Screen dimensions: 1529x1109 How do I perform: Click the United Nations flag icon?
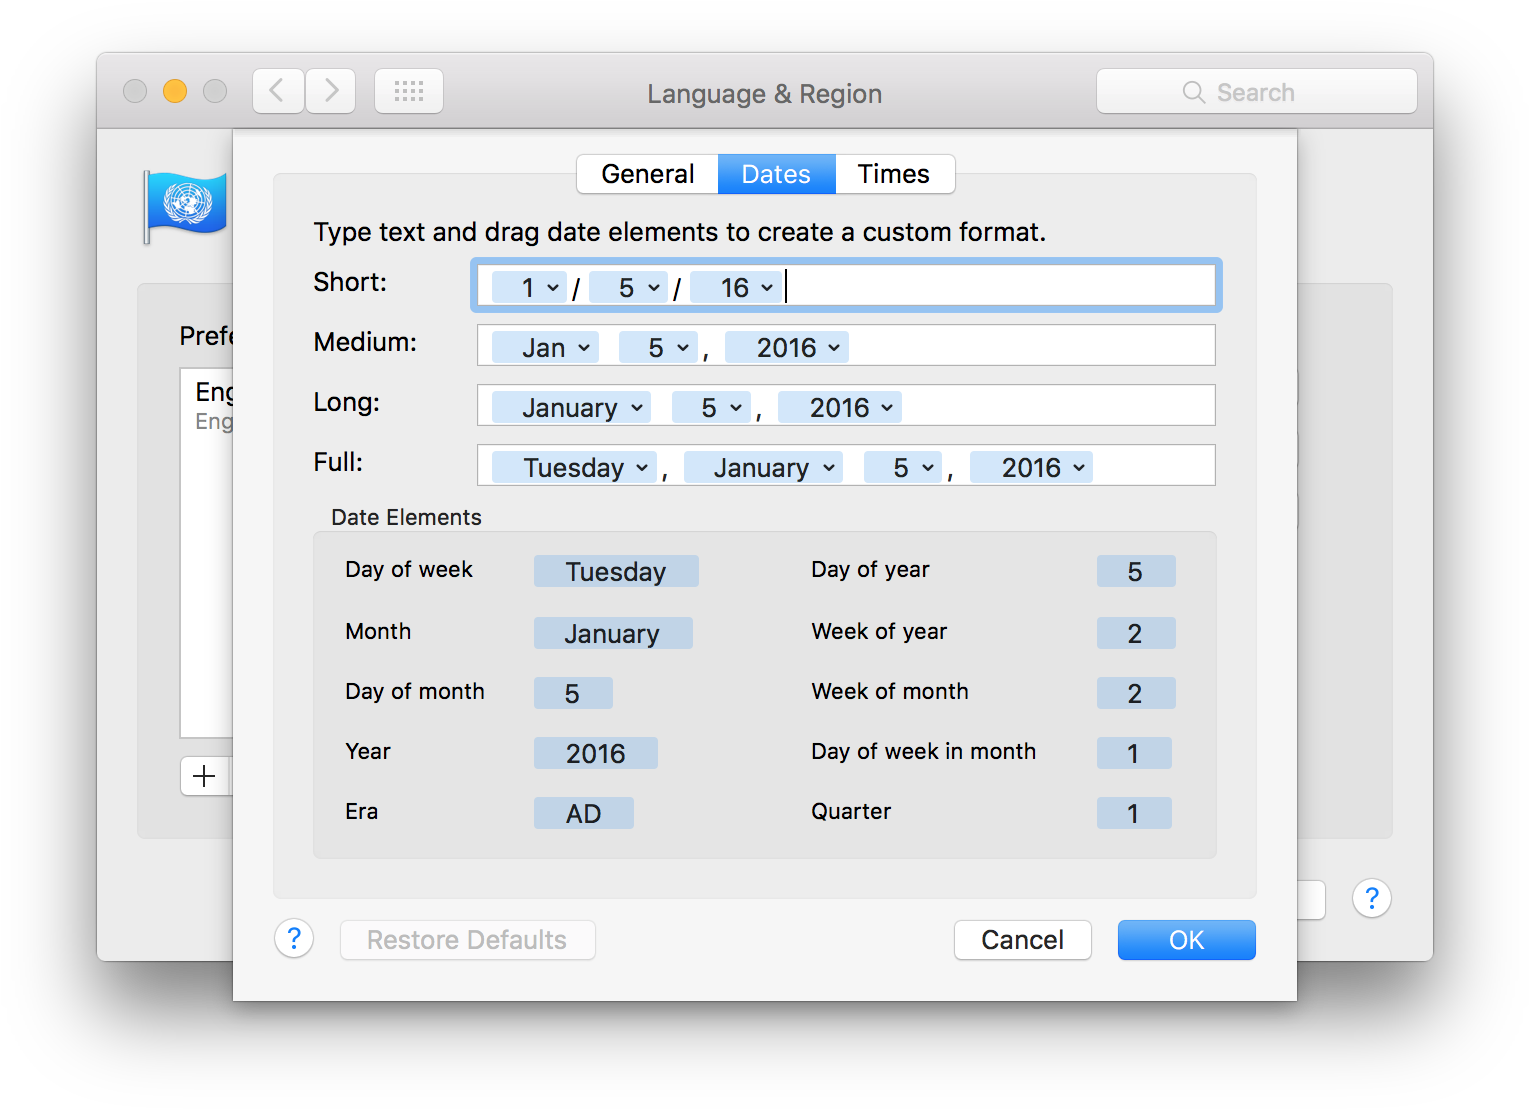187,205
